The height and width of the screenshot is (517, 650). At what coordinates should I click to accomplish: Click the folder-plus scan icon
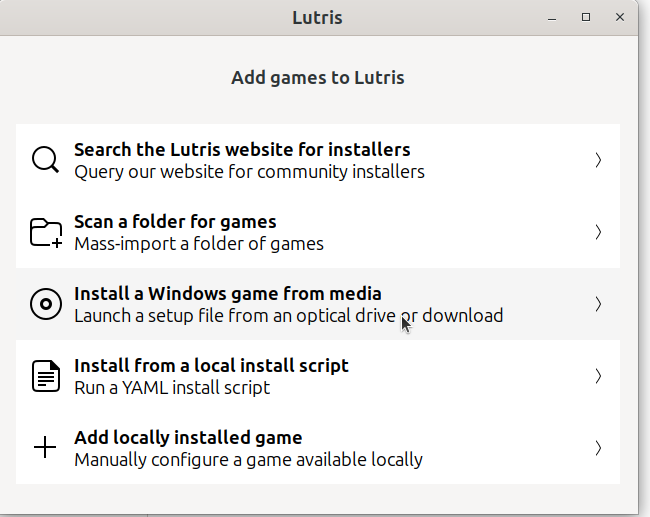[x=46, y=233]
